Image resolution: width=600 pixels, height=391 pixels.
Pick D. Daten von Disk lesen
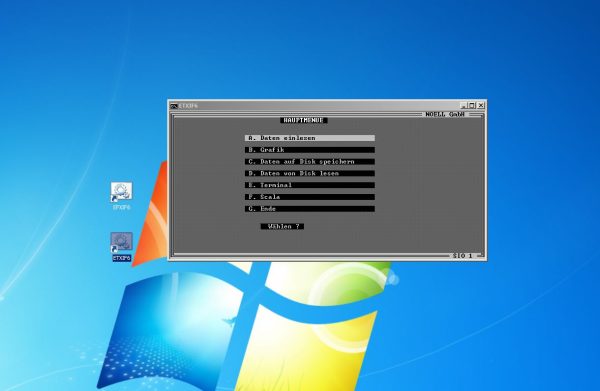point(310,173)
